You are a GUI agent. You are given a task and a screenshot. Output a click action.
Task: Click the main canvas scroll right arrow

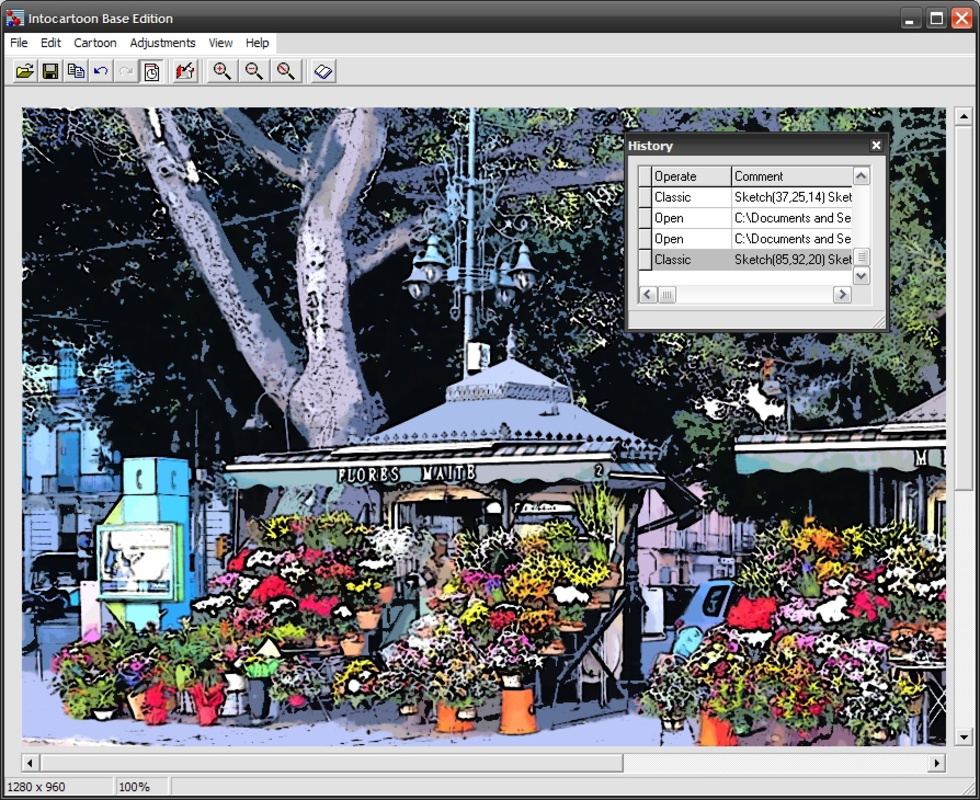(x=937, y=763)
